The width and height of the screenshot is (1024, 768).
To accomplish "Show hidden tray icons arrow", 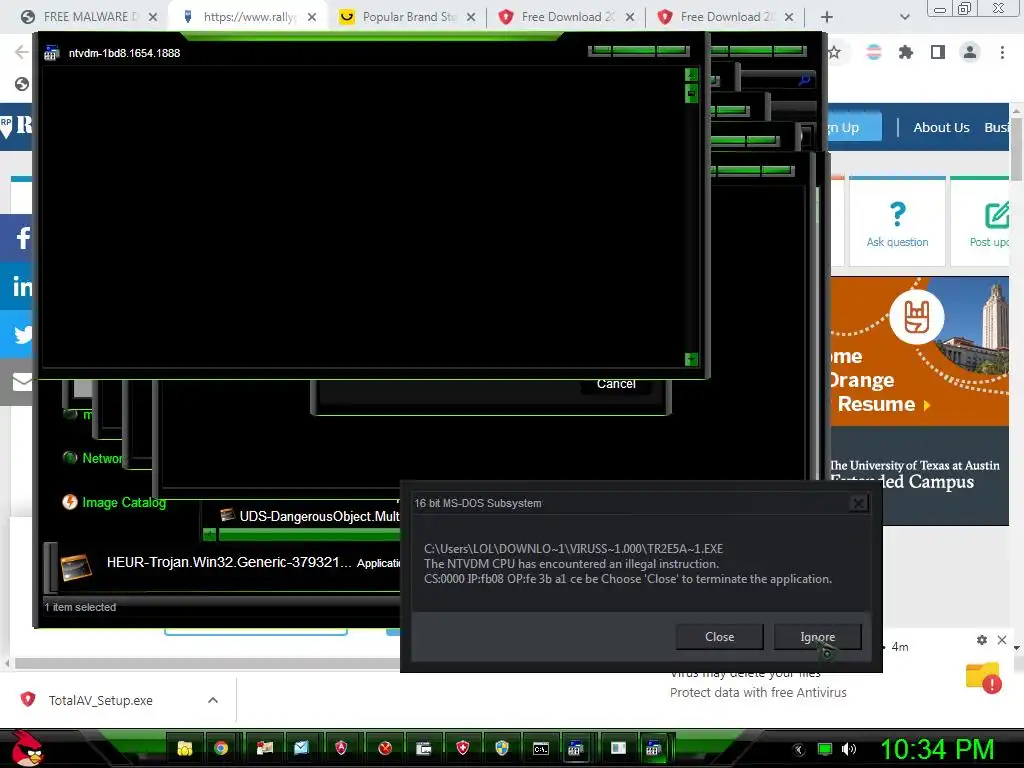I will coord(799,749).
